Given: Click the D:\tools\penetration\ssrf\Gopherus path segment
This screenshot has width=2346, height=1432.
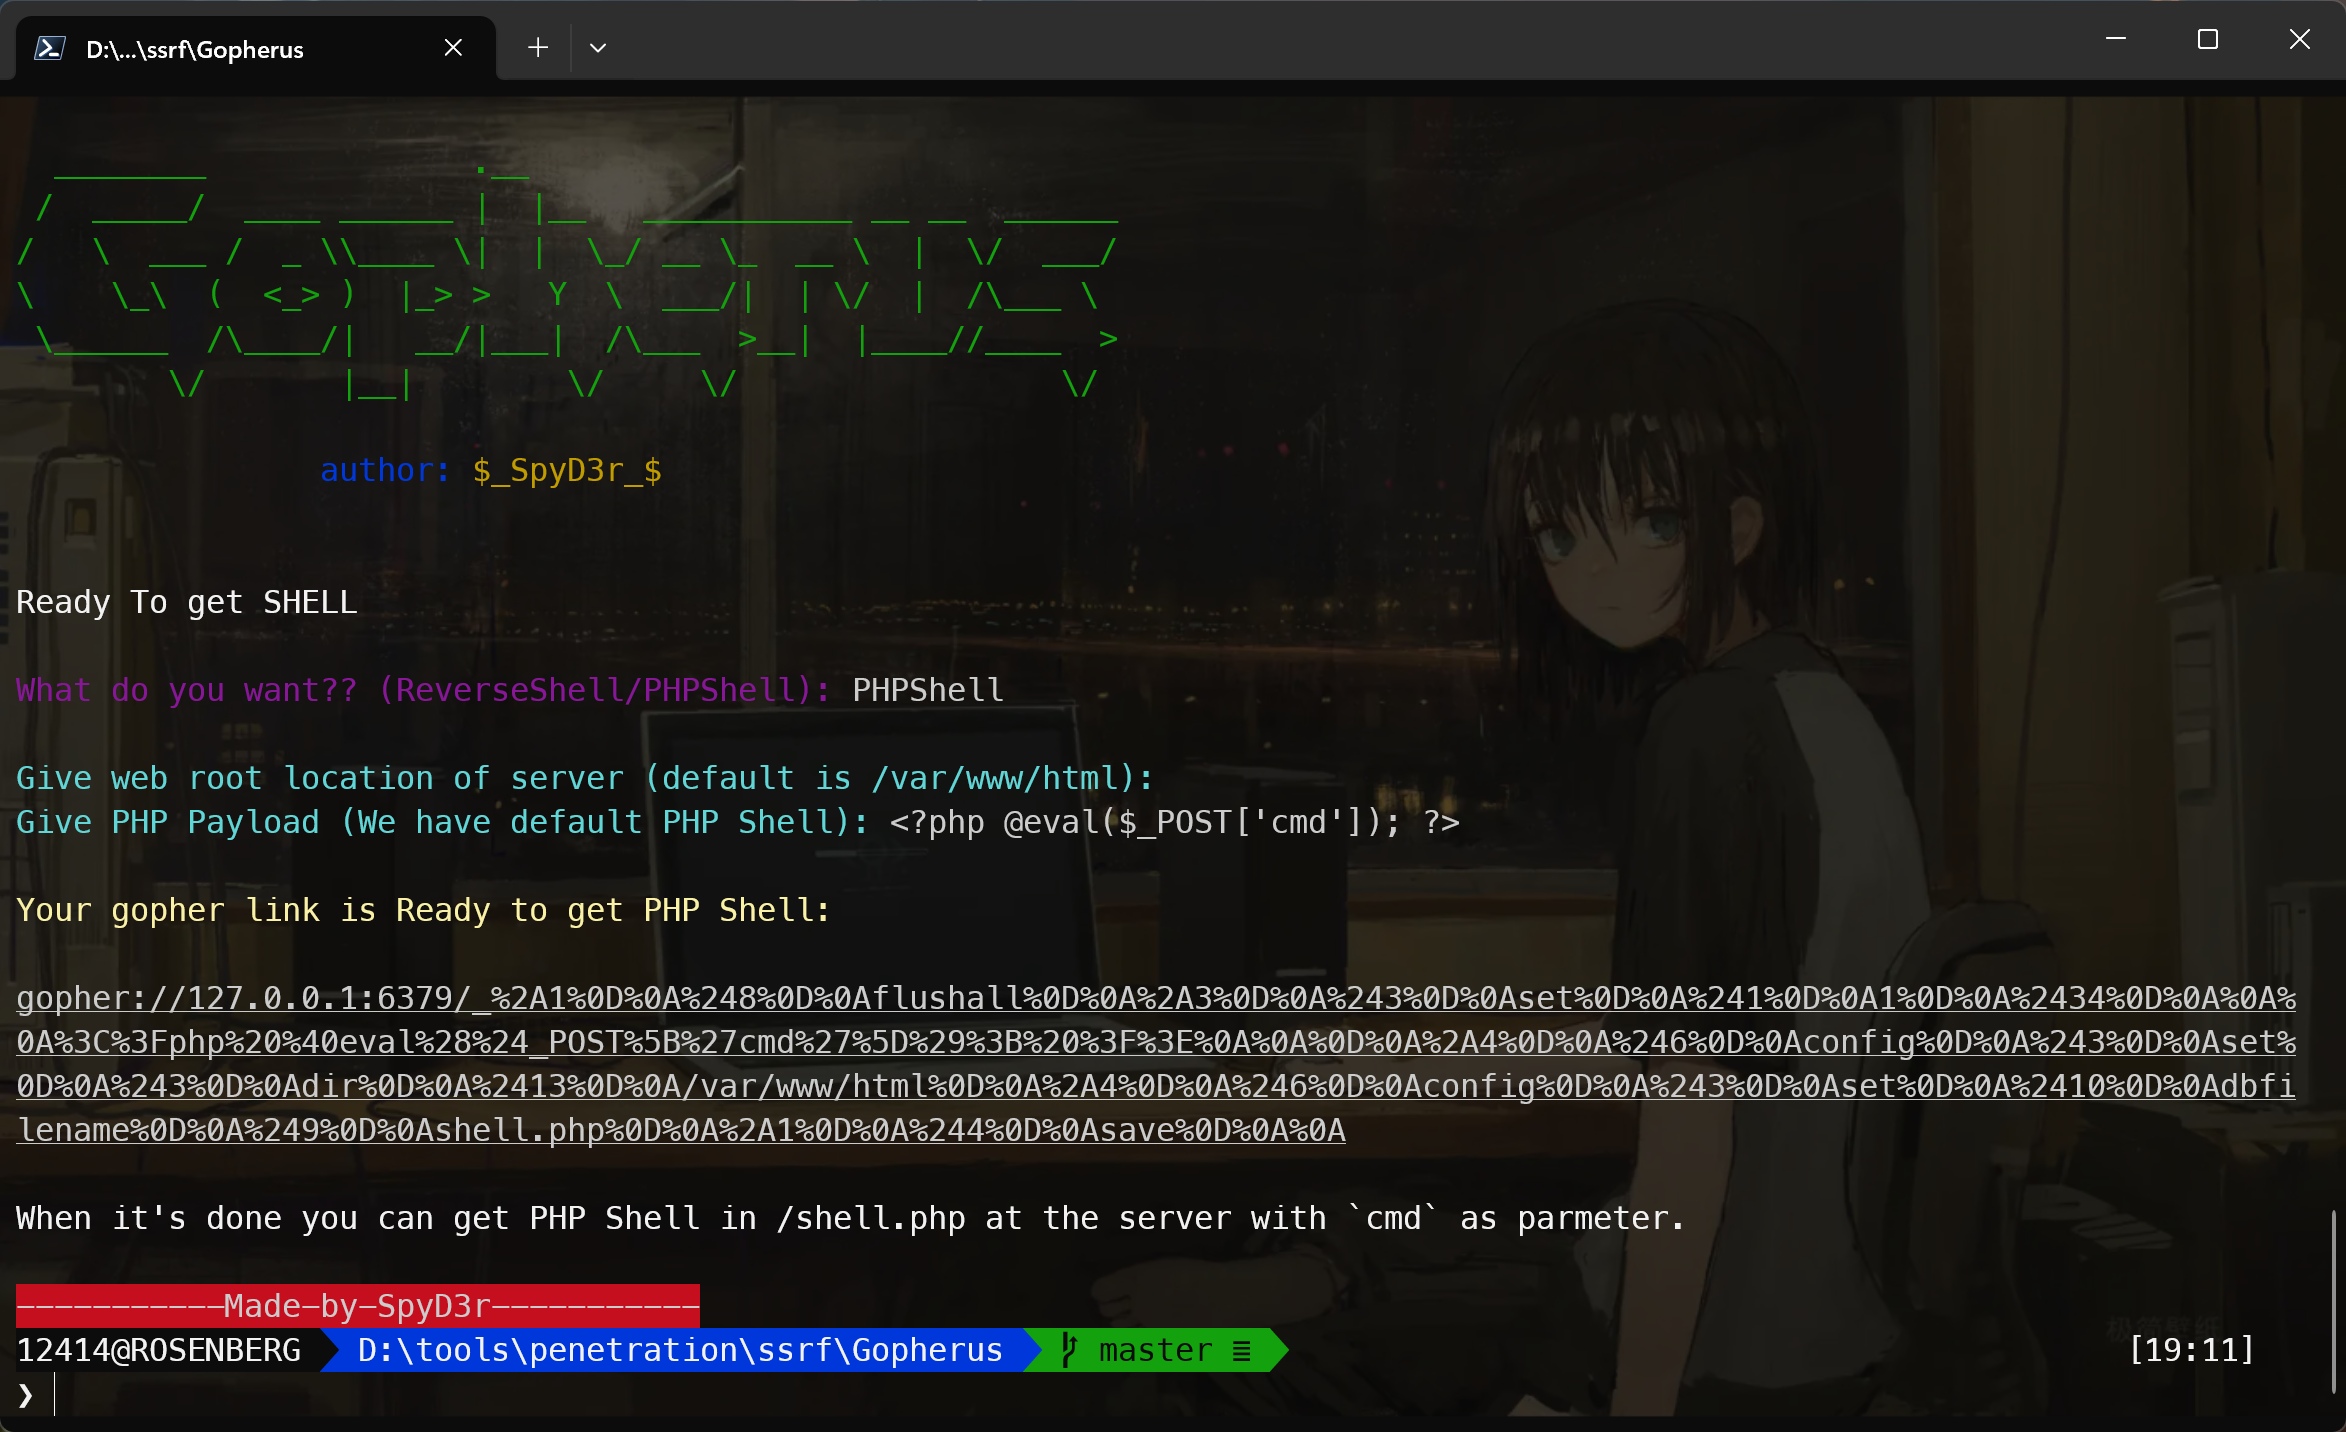Looking at the screenshot, I should (680, 1350).
